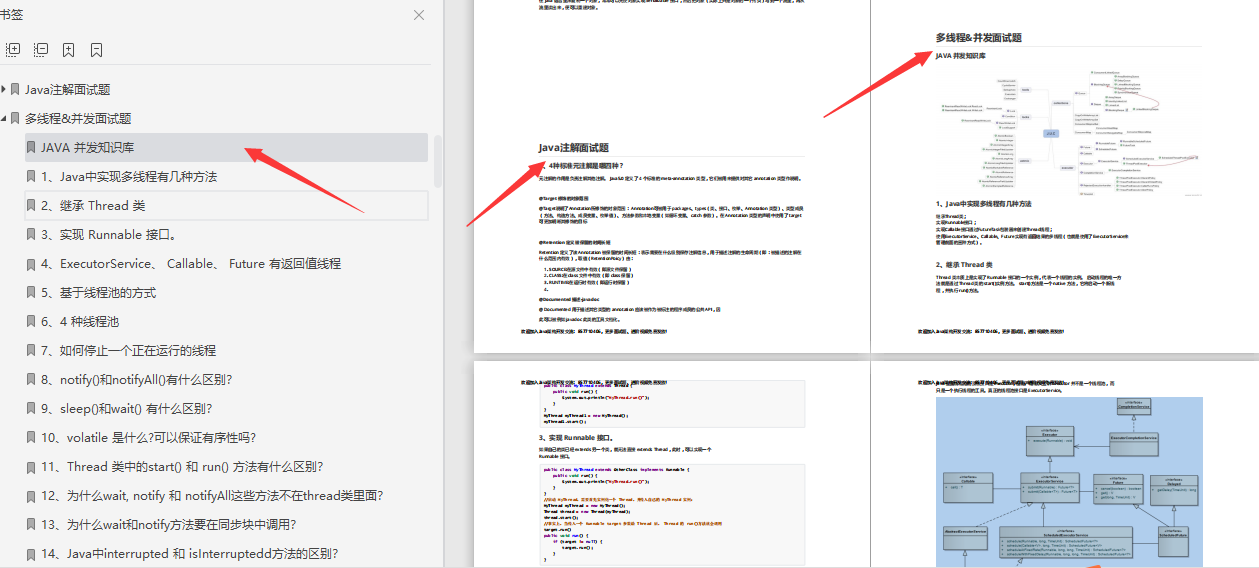1259x568 pixels.
Task: Click the Java注解面试题 heading in document page
Action: click(x=573, y=147)
